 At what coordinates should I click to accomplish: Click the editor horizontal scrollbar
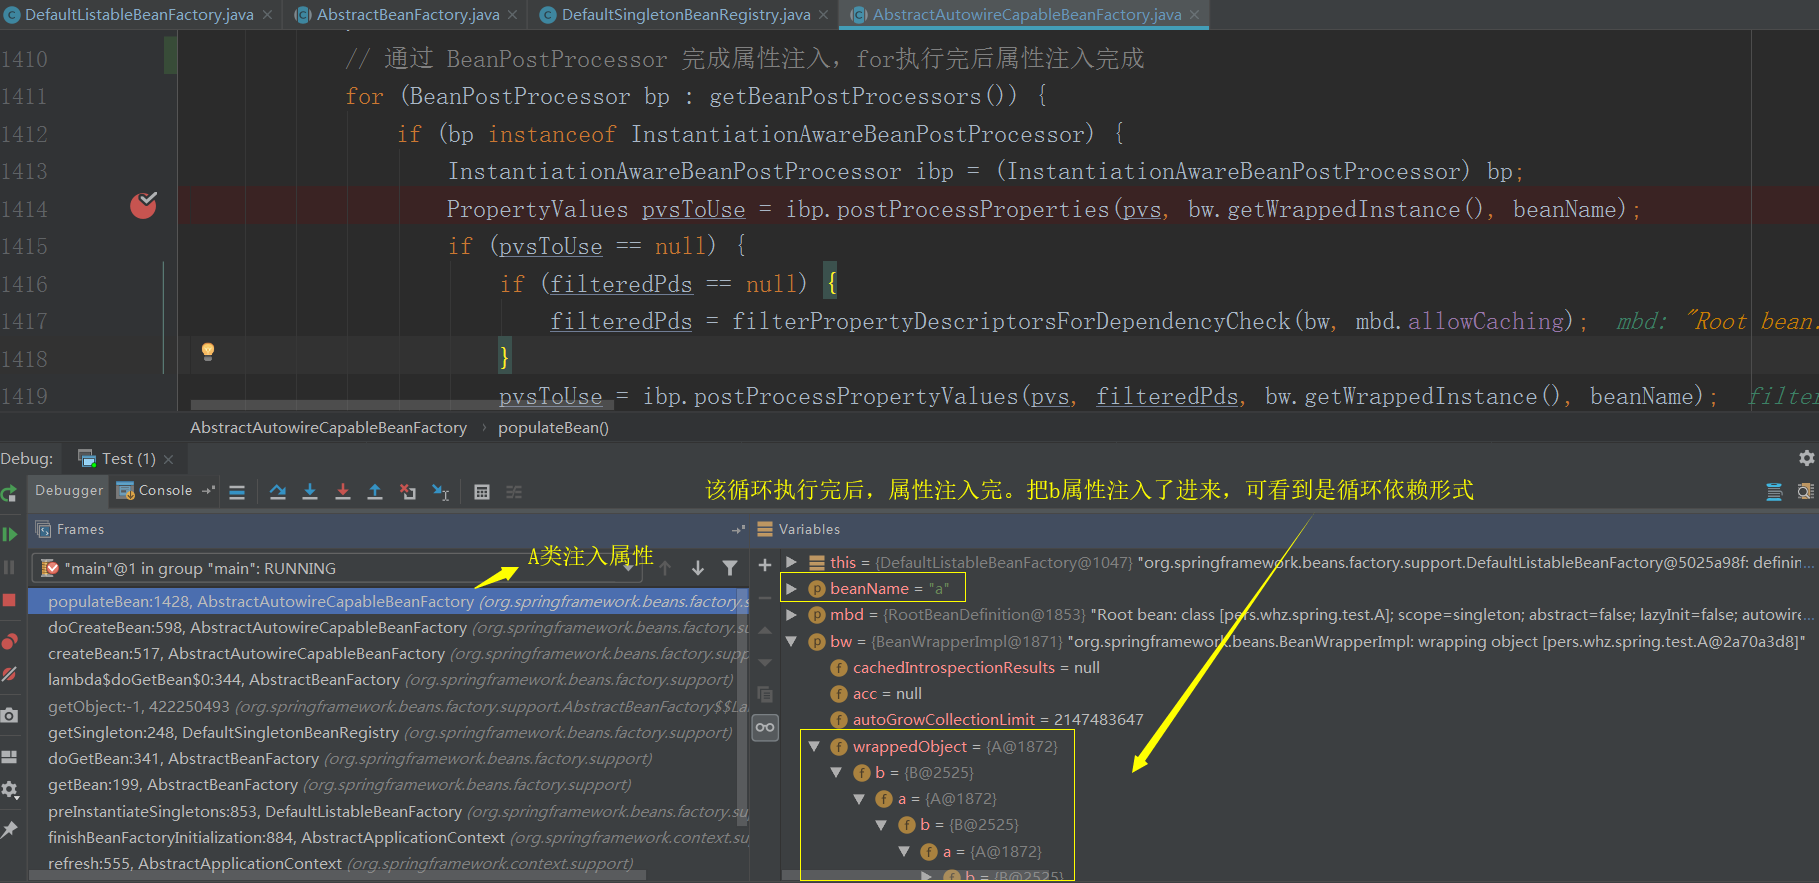point(400,405)
